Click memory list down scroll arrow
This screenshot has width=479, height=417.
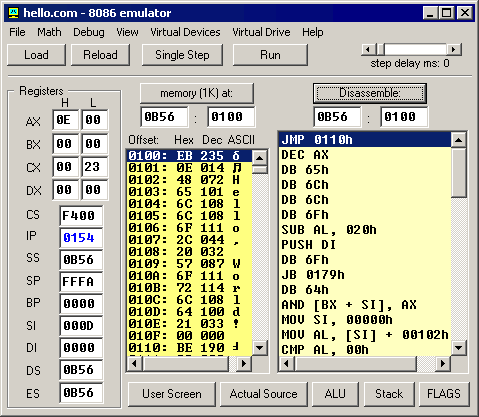[x=260, y=348]
